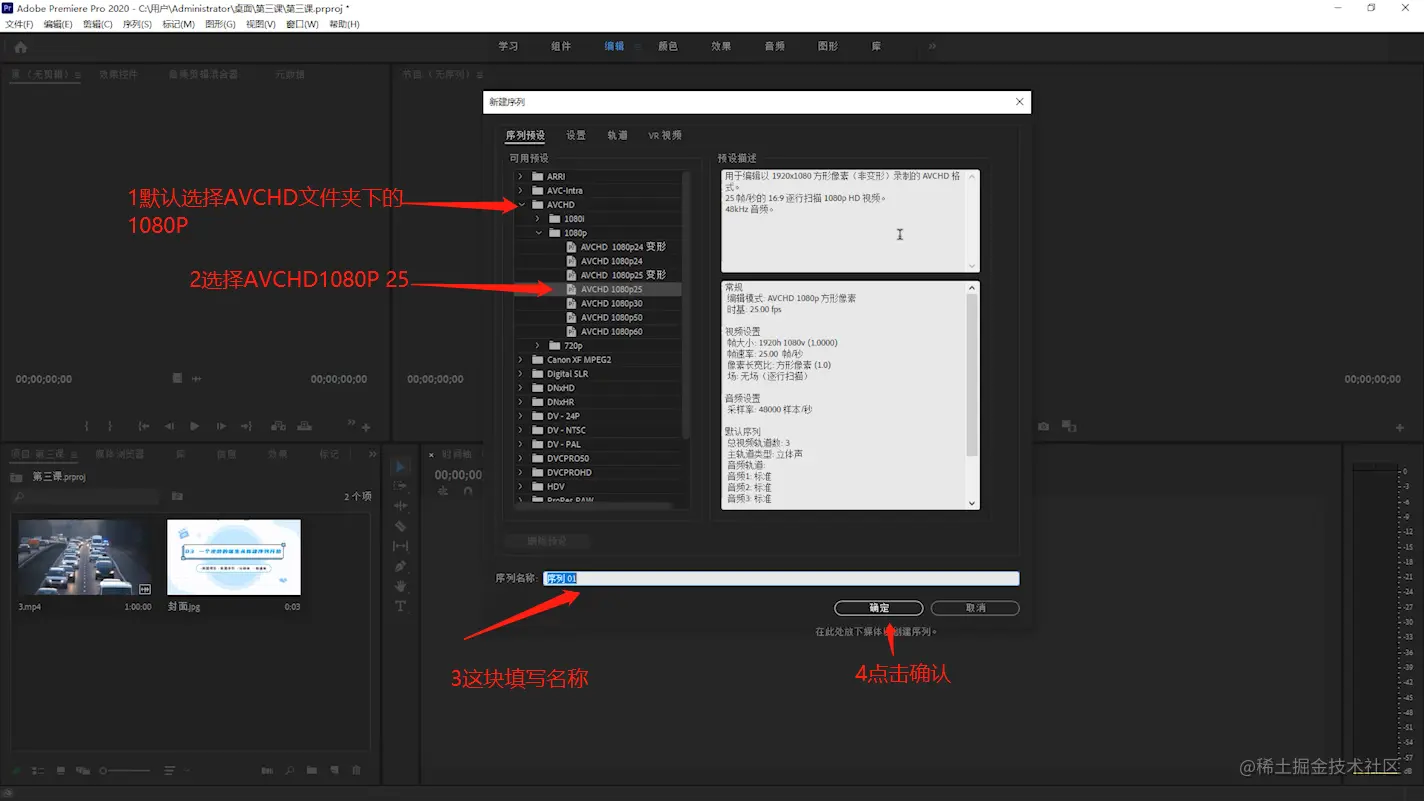This screenshot has height=801, width=1424.
Task: Select the 3.mp4 clip thumbnail
Action: tap(85, 557)
